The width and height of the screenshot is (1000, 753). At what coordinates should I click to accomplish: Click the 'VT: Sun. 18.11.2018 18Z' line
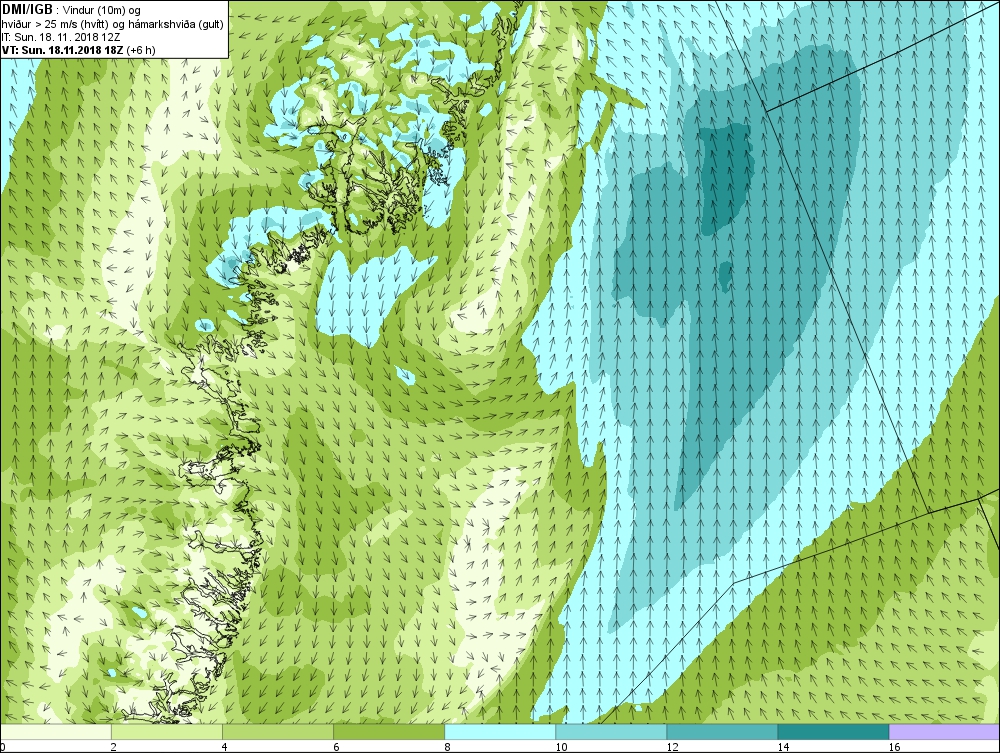(78, 50)
